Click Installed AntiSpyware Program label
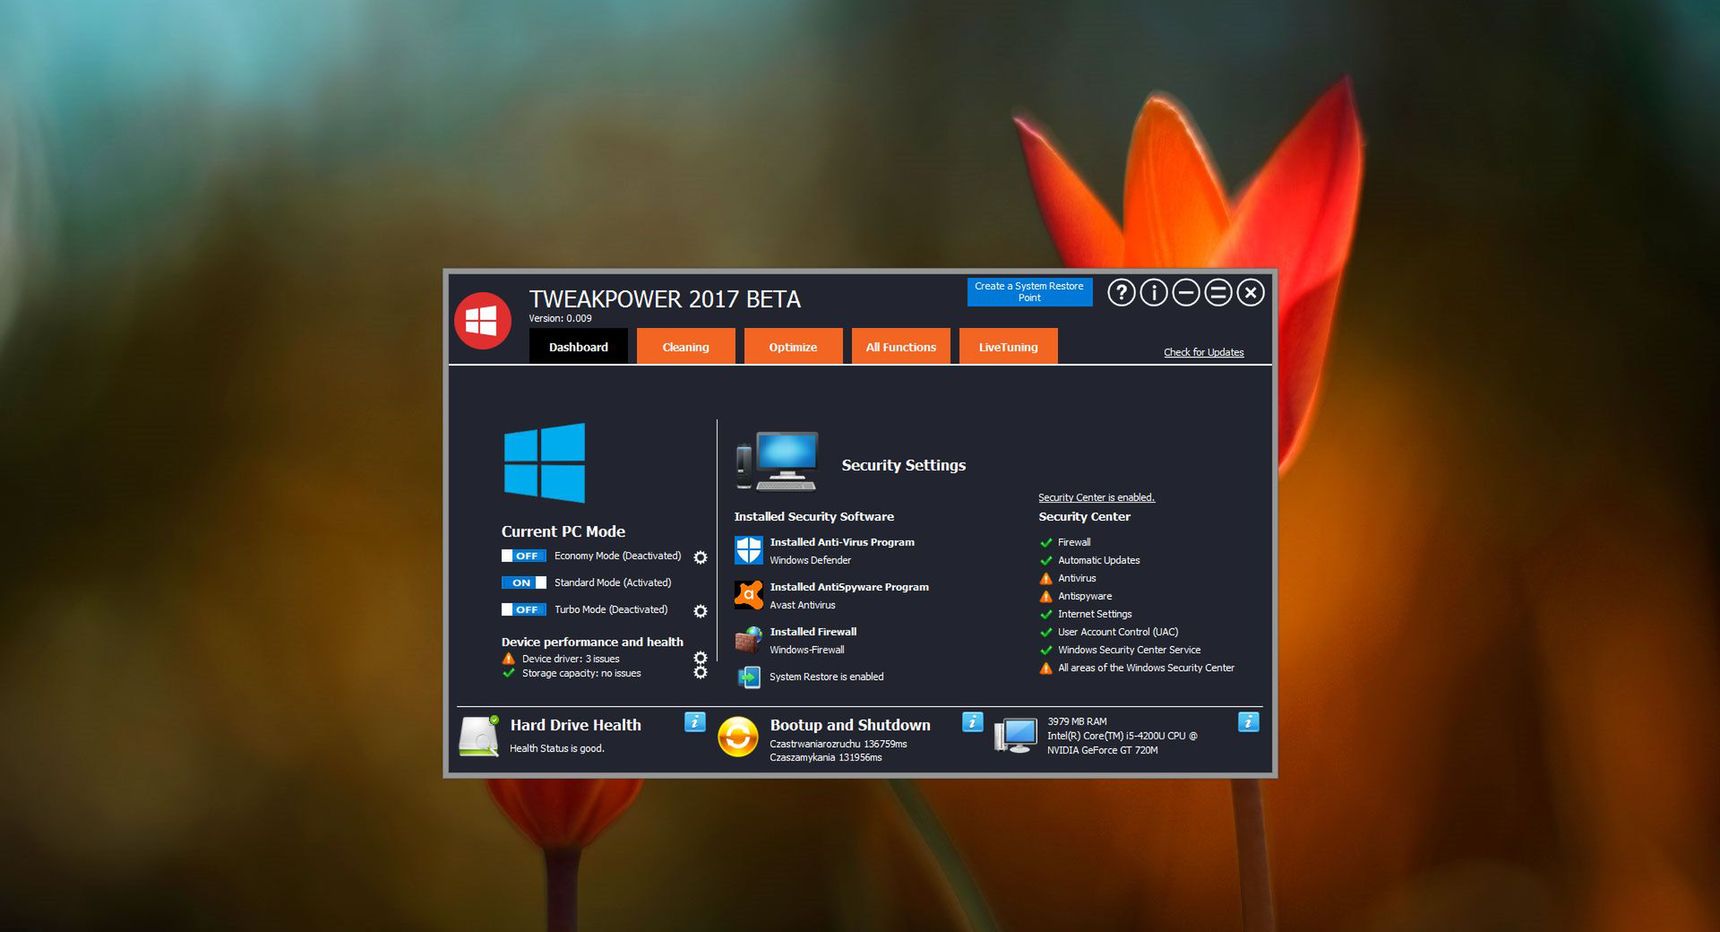1720x932 pixels. click(849, 587)
